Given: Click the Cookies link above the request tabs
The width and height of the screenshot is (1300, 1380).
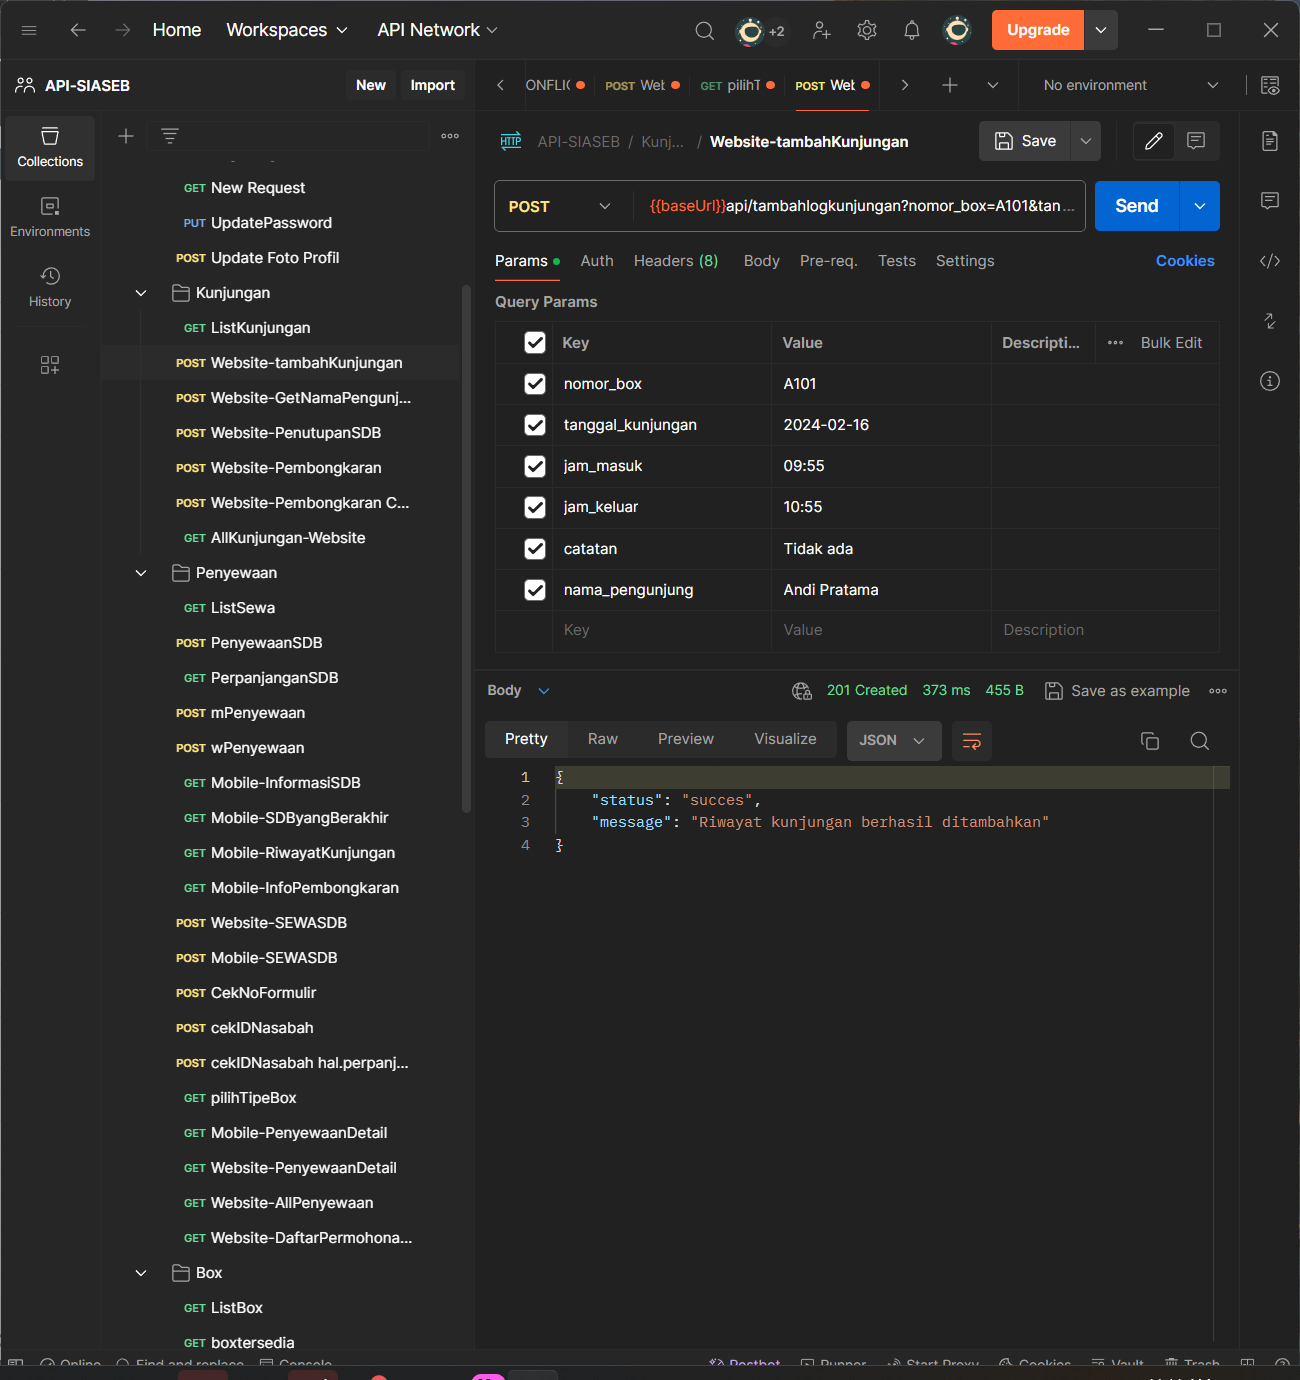Looking at the screenshot, I should click(x=1185, y=261).
